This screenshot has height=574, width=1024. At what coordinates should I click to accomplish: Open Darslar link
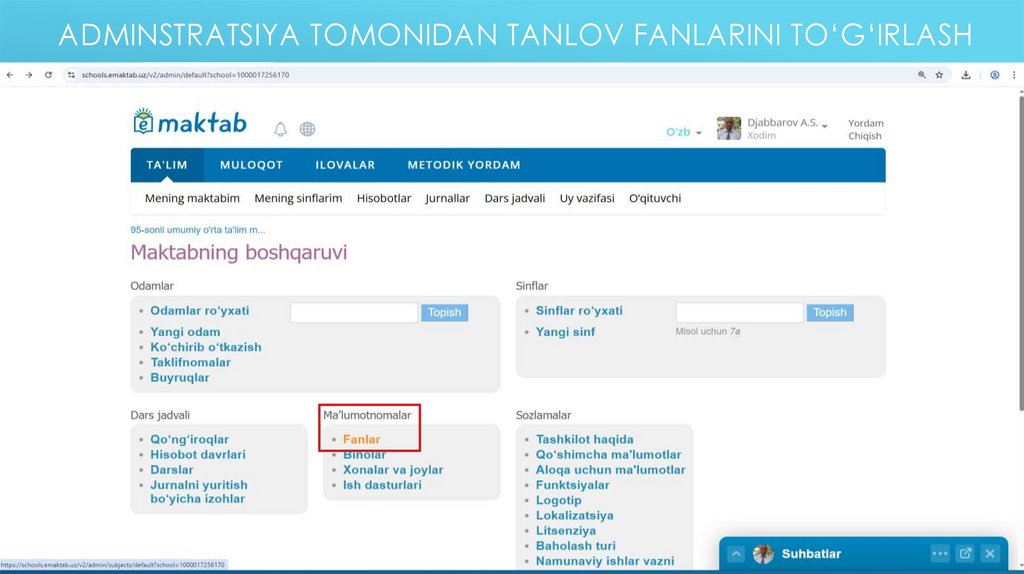172,470
